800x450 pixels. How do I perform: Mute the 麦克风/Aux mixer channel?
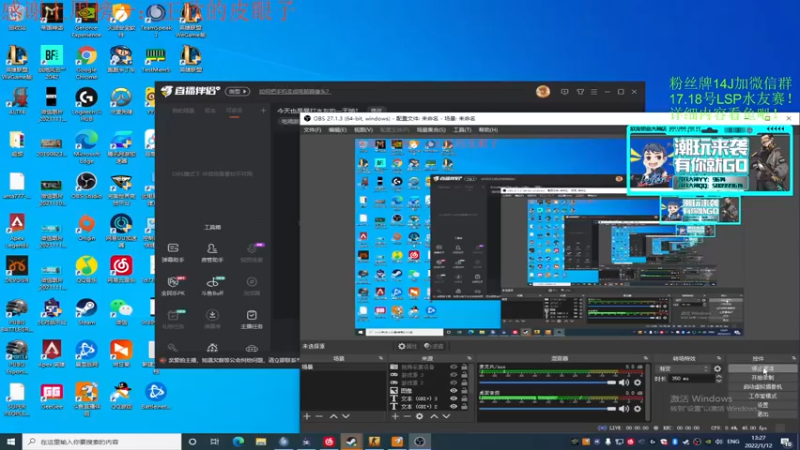pos(624,383)
